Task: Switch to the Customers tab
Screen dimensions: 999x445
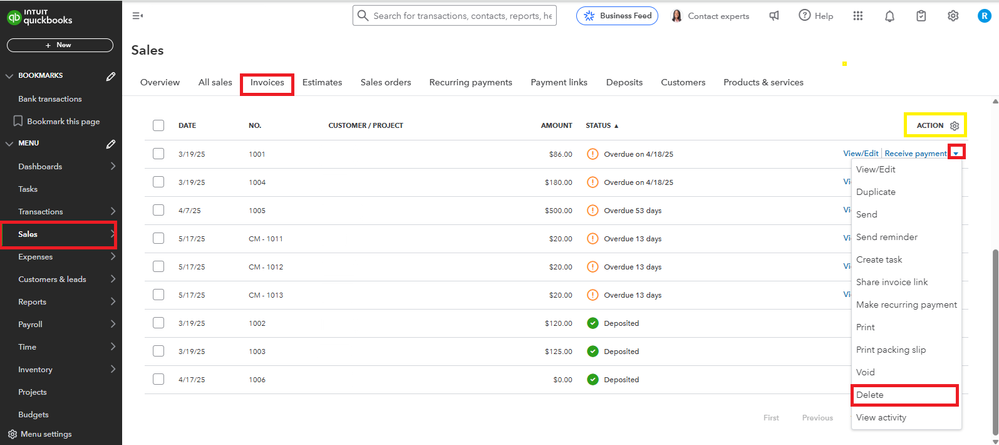Action: pos(683,82)
